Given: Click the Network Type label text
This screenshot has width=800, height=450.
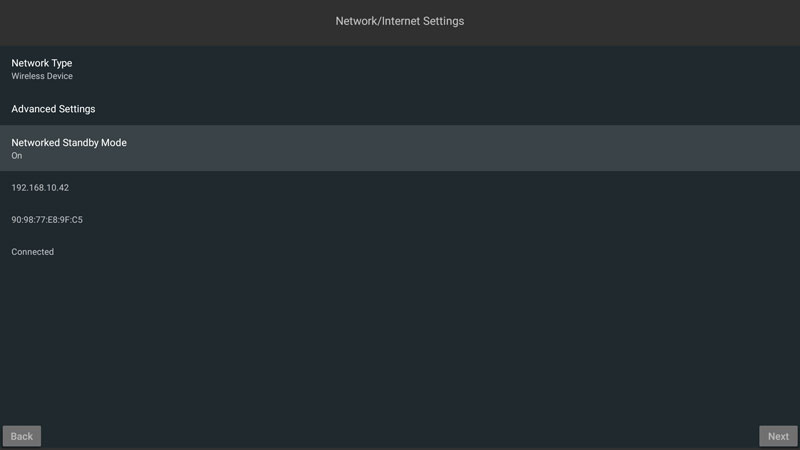Looking at the screenshot, I should 42,63.
